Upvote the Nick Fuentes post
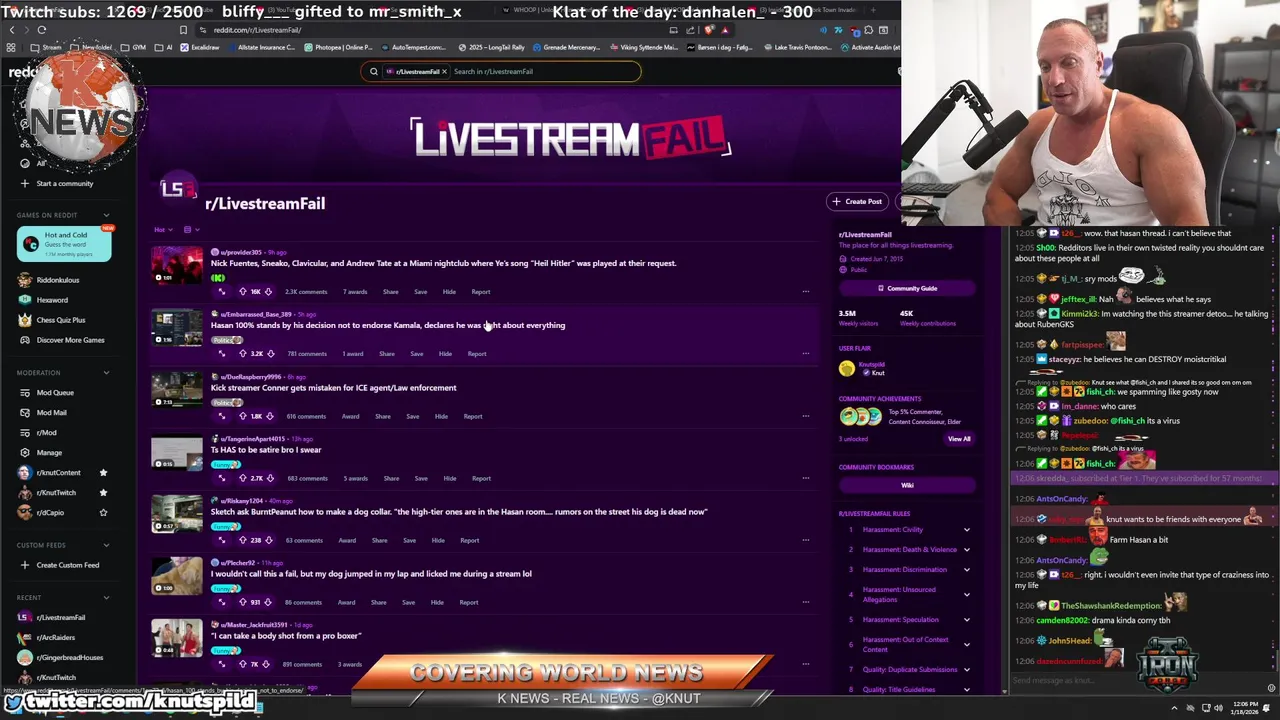The image size is (1280, 720). 242,292
